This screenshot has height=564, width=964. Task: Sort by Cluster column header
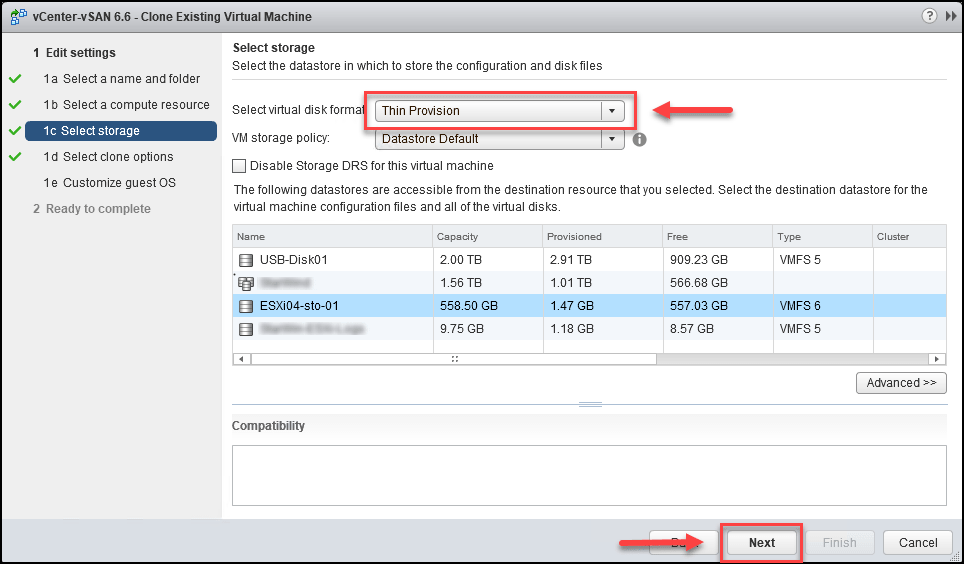click(x=909, y=237)
